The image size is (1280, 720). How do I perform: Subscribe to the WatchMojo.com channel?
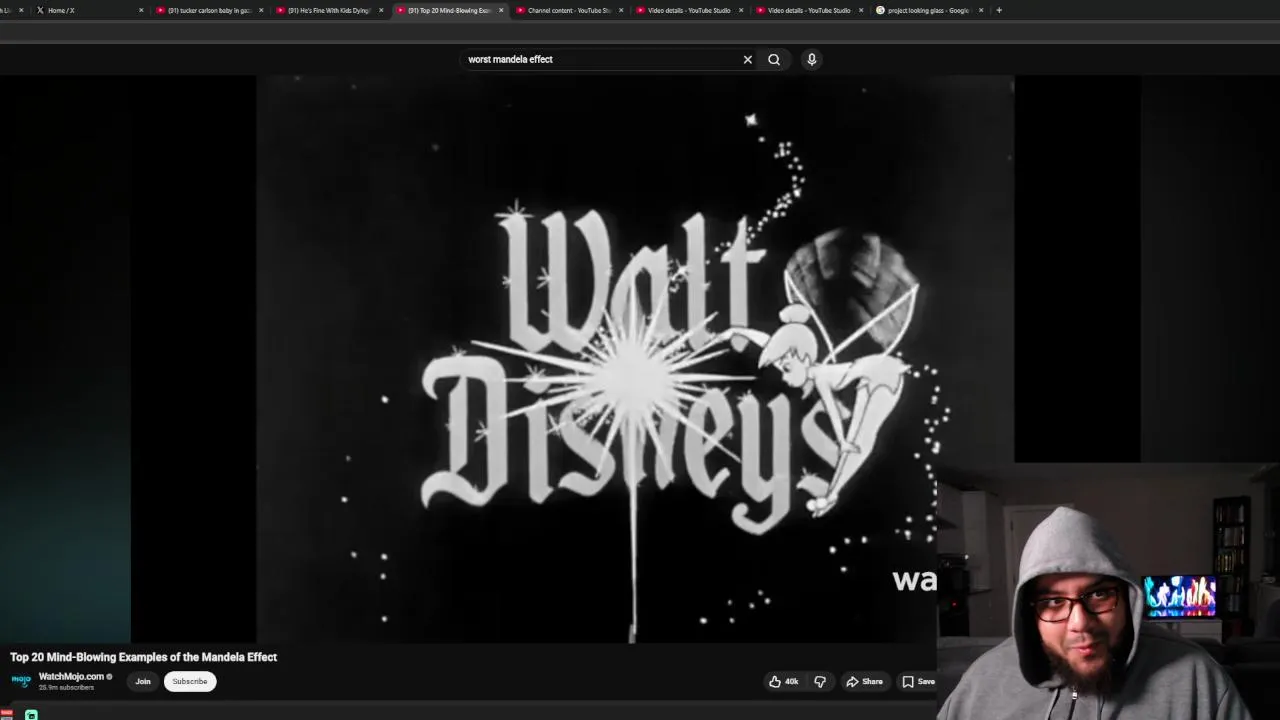[x=189, y=681]
